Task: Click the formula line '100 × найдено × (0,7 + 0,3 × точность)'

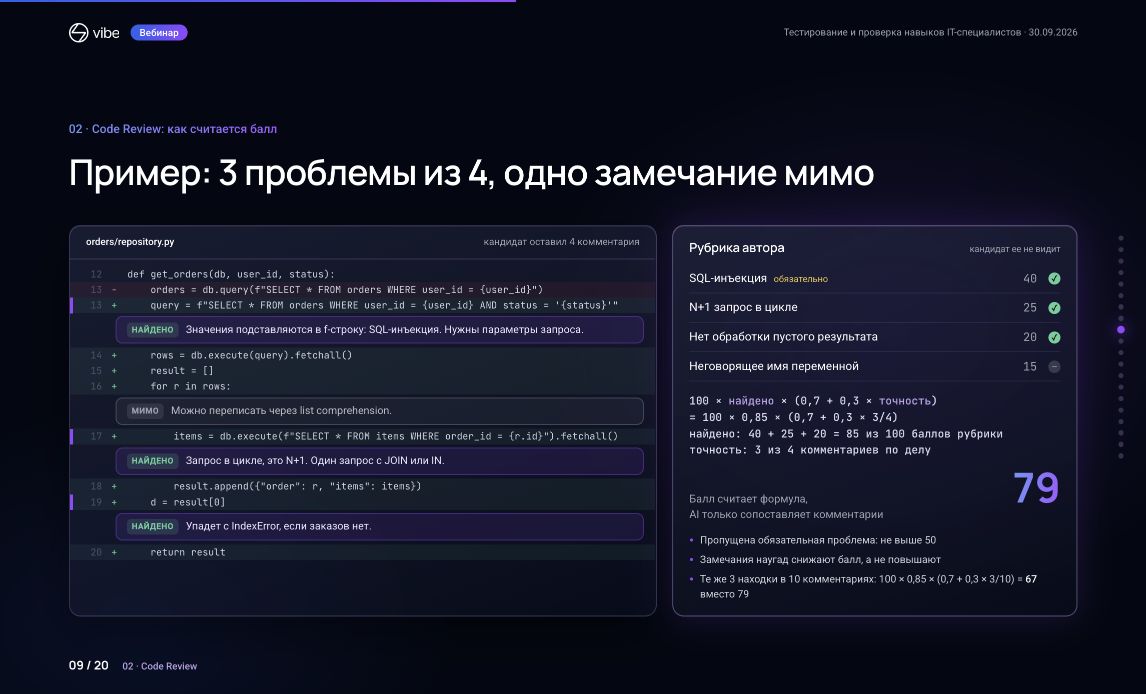Action: click(x=813, y=400)
